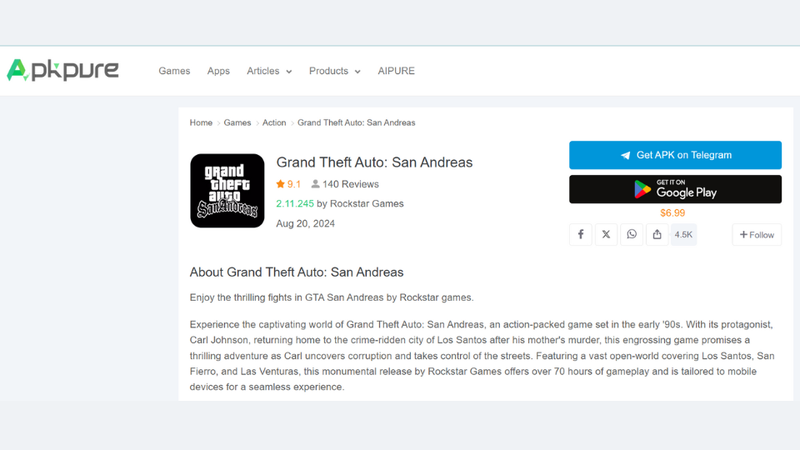Share on X (Twitter) icon

coord(606,235)
